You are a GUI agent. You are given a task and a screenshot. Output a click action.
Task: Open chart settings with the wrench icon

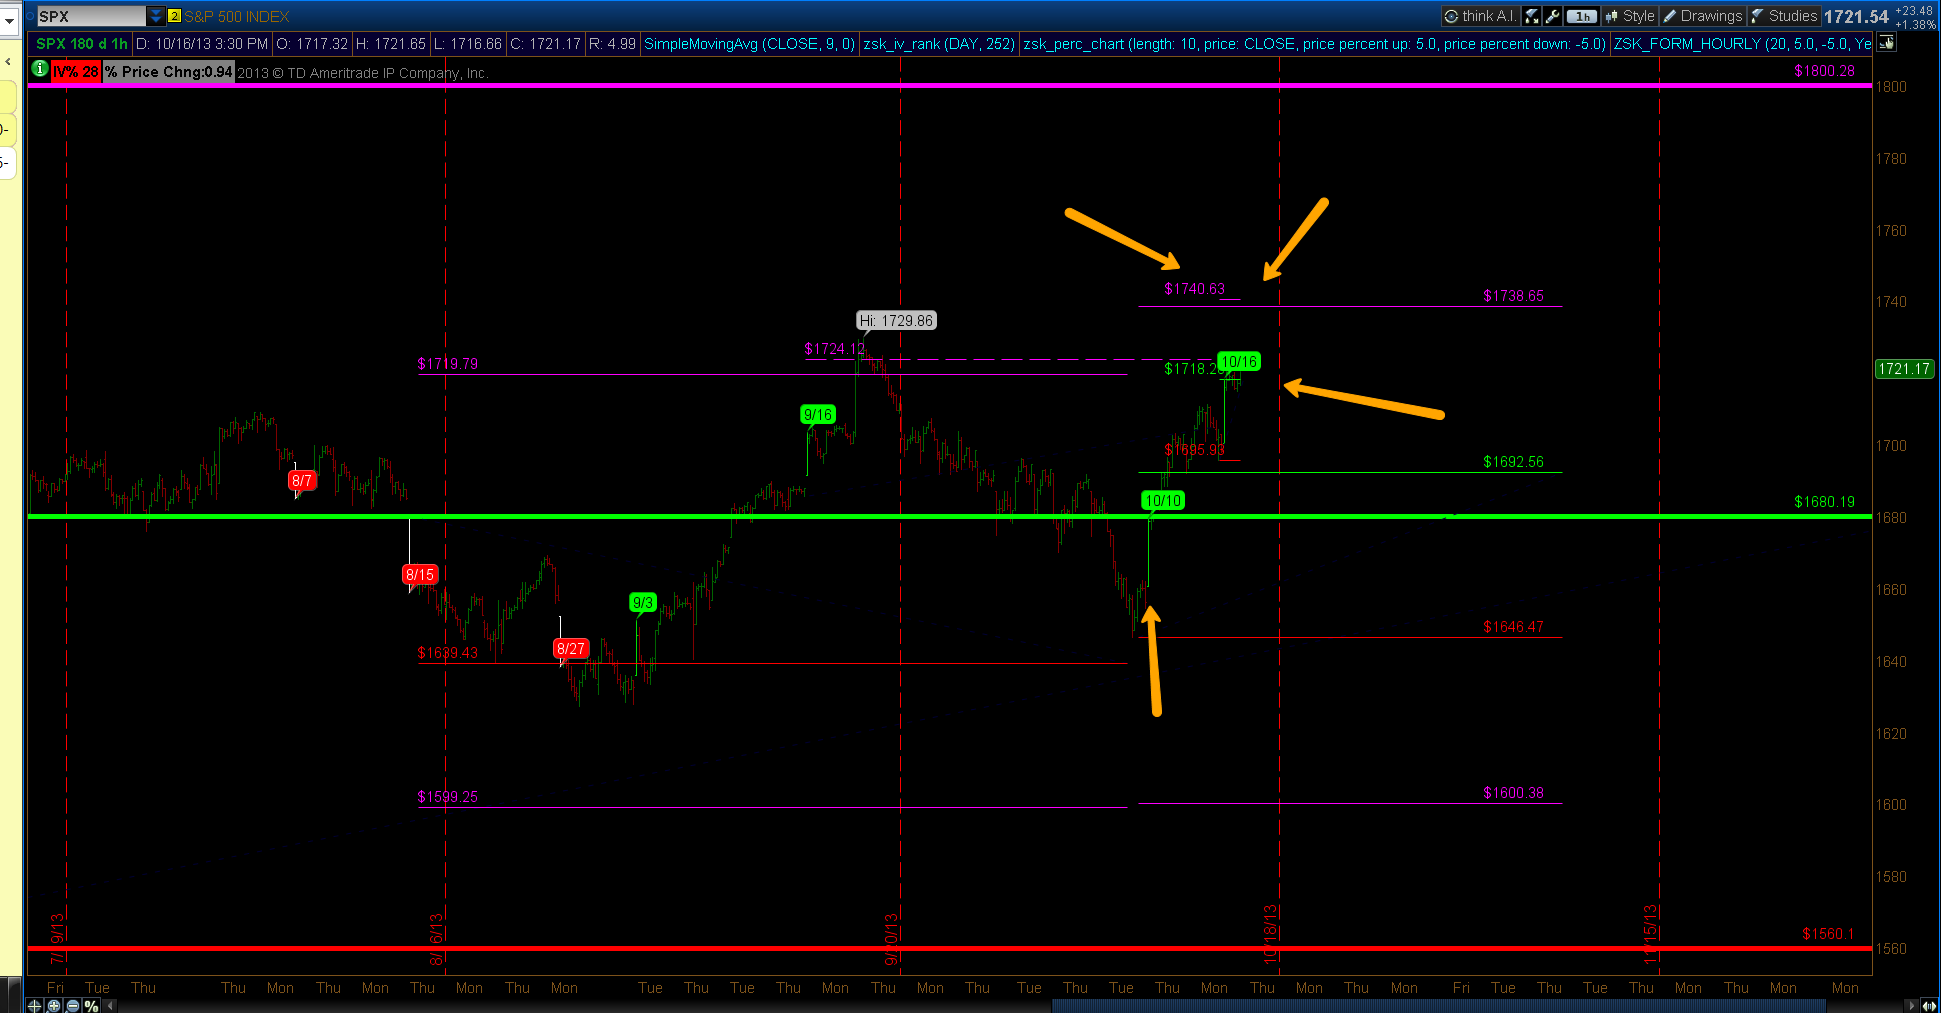click(x=1552, y=15)
